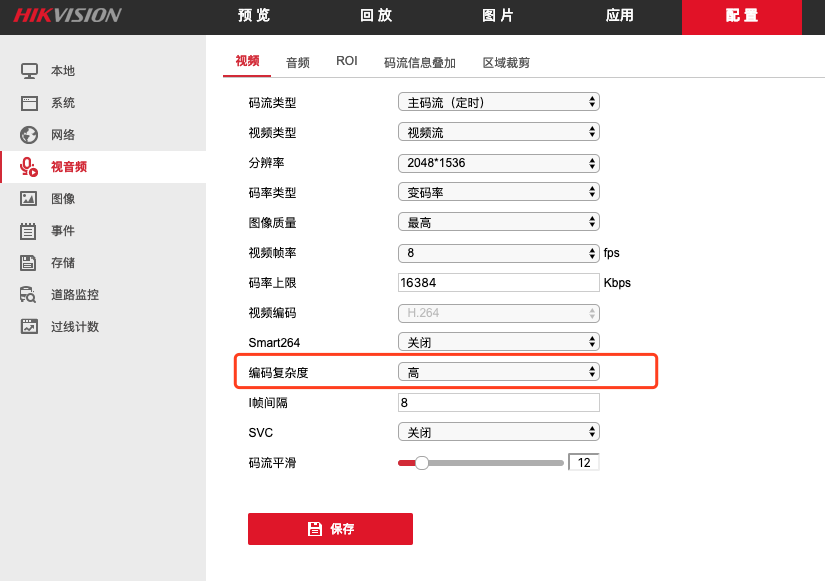Open the resolution 2048*1536 dropdown

[498, 162]
